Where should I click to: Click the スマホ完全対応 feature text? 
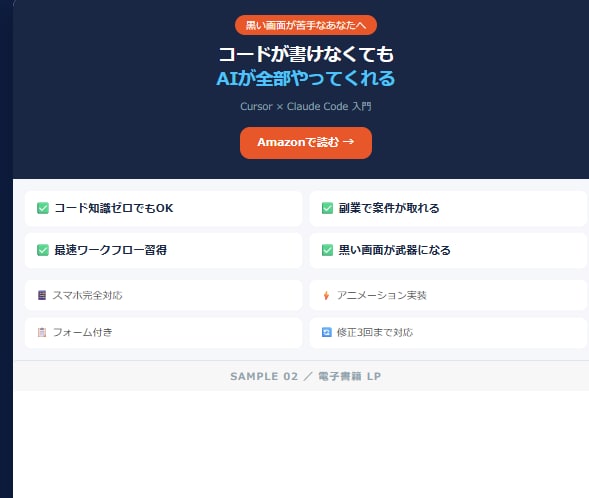click(x=88, y=295)
